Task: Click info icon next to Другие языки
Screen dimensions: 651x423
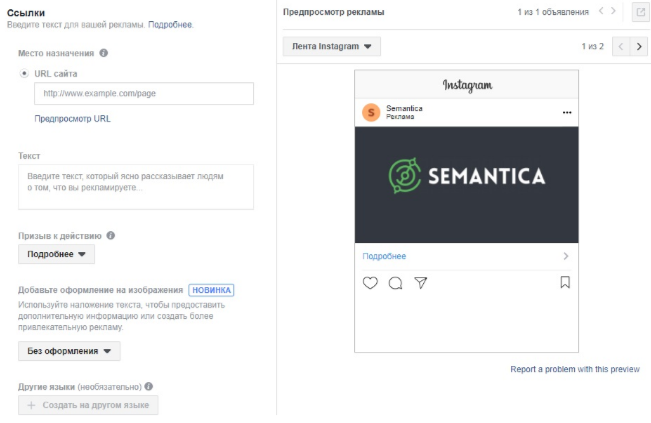Action: coord(149,386)
